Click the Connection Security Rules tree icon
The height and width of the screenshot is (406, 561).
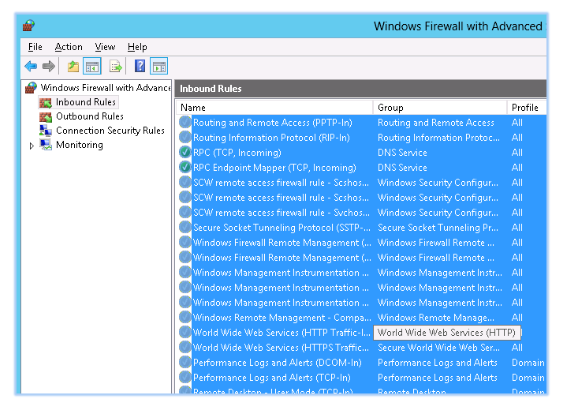pyautogui.click(x=45, y=131)
